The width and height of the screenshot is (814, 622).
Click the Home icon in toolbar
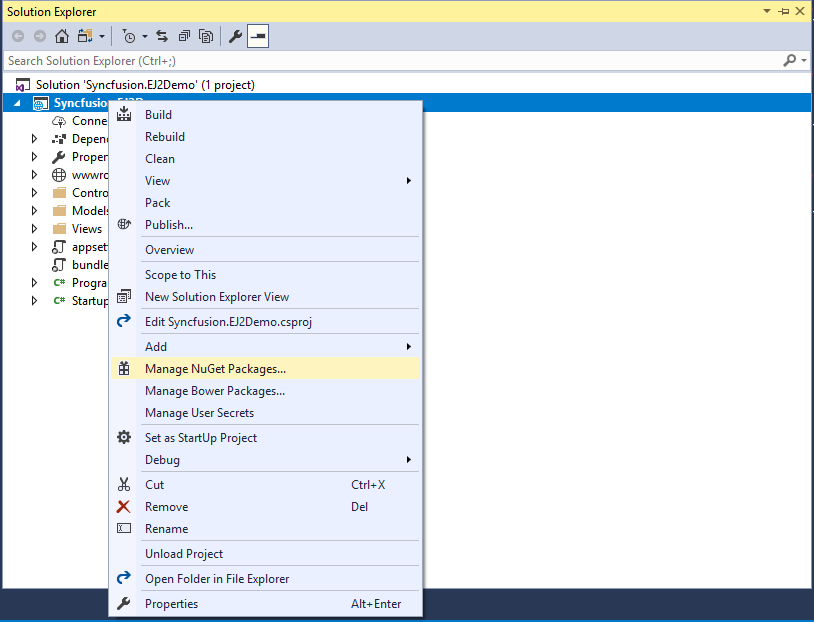coord(62,36)
